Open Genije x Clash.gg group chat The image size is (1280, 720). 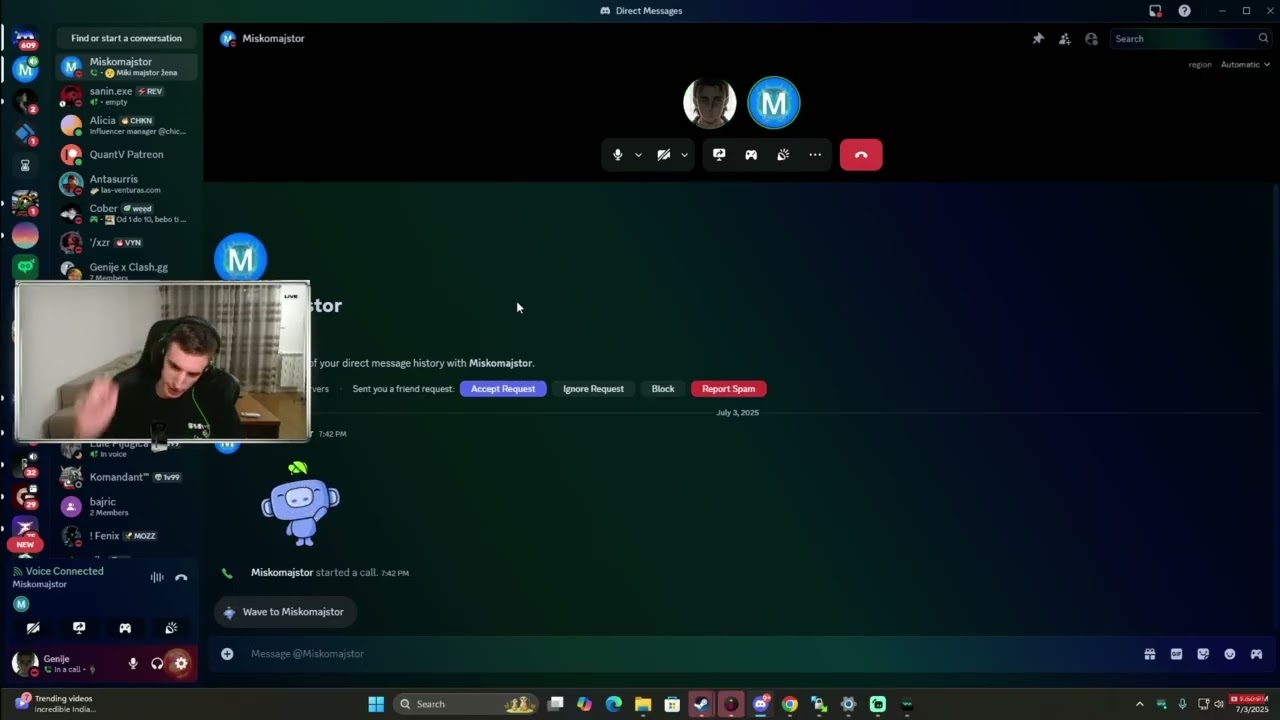tap(126, 270)
